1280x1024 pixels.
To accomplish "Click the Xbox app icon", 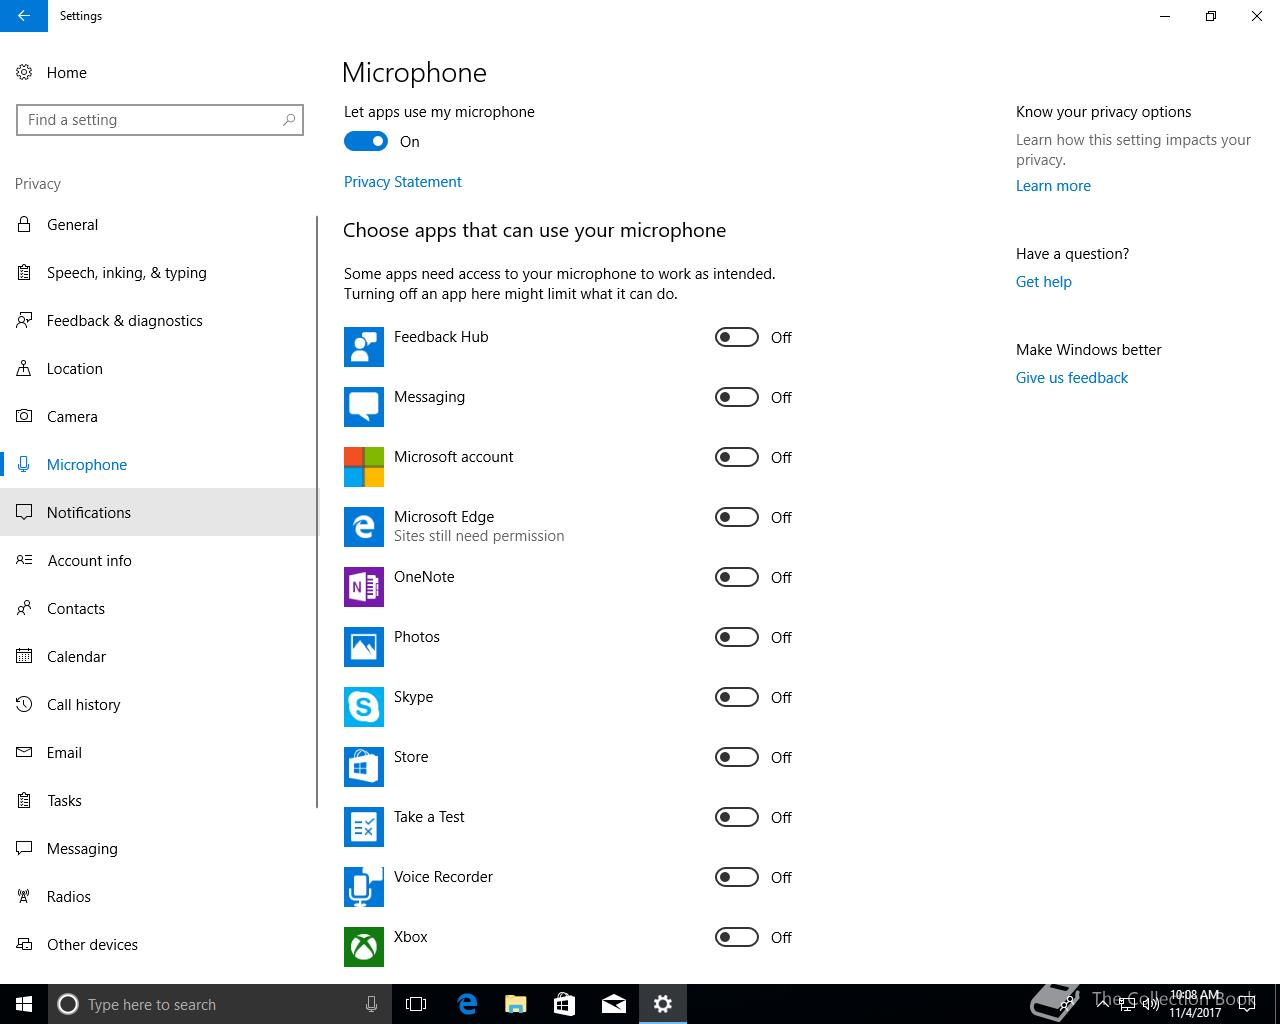I will click(364, 947).
